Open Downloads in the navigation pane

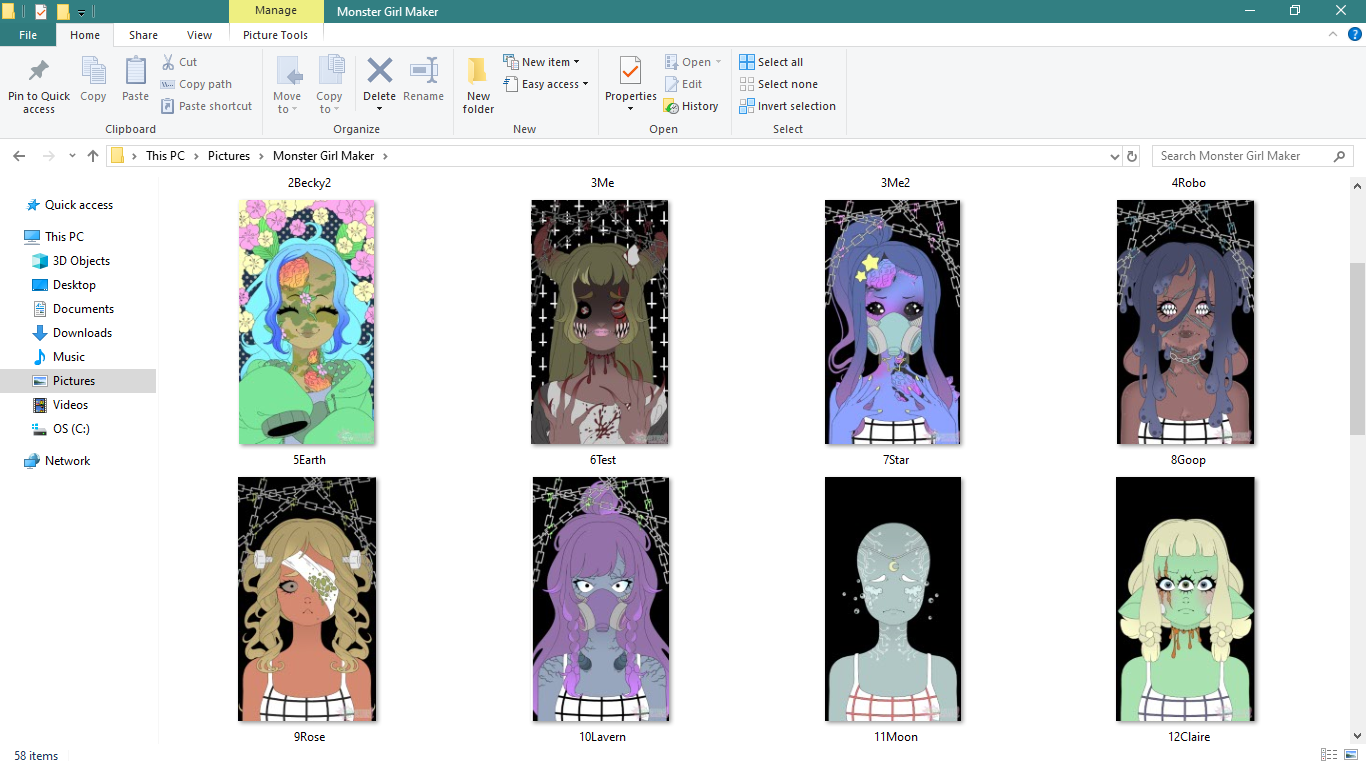click(x=82, y=333)
